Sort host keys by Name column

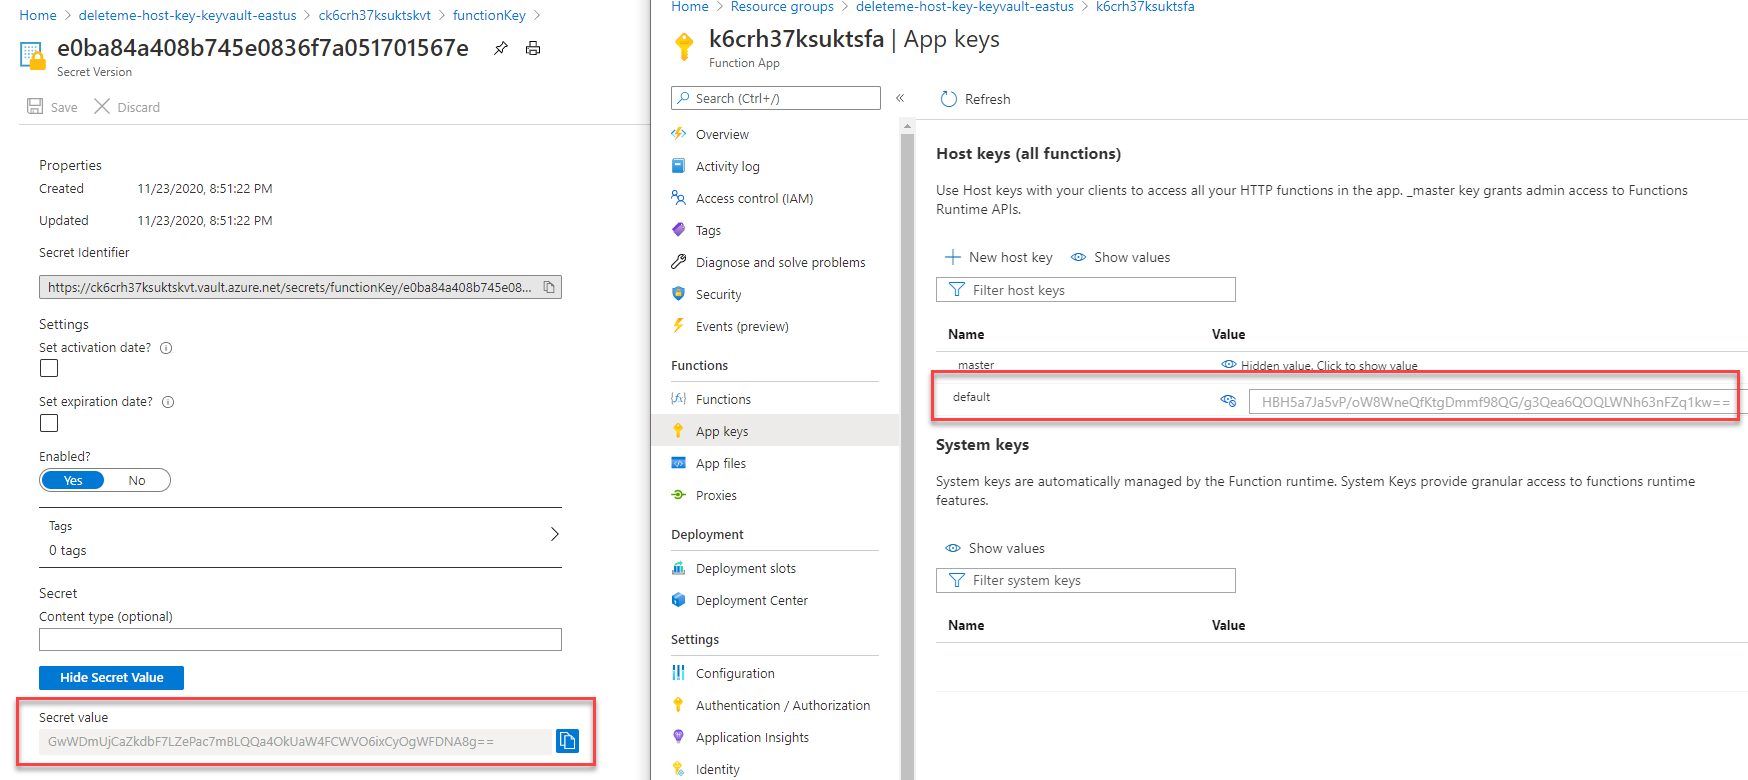point(966,334)
